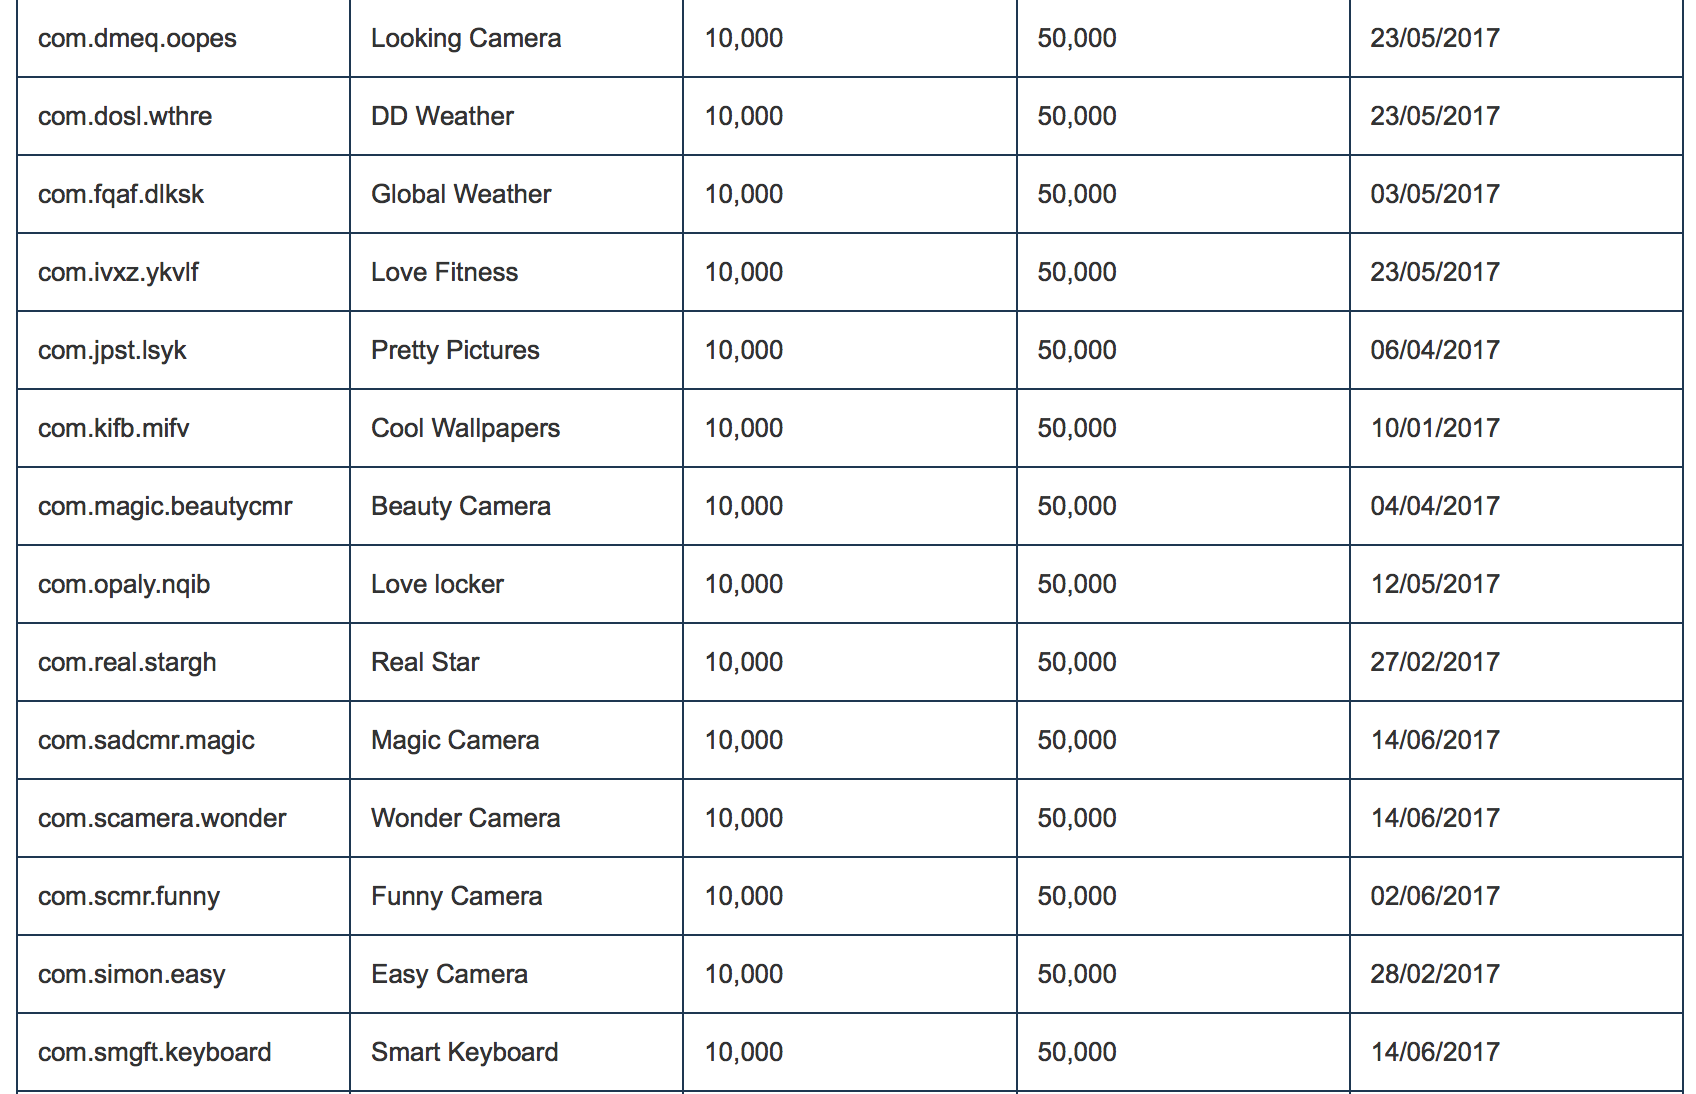Click the com.kifb.mifv package name
The height and width of the screenshot is (1094, 1696).
click(x=113, y=429)
